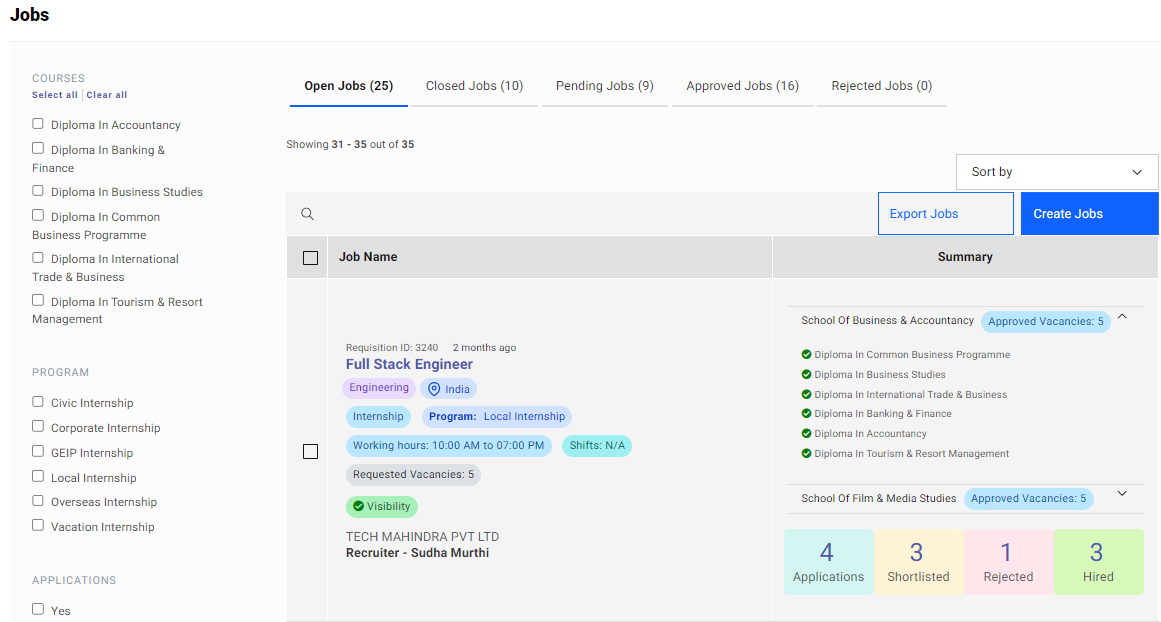The height and width of the screenshot is (622, 1161).
Task: Open the Pending Jobs tab
Action: coord(604,85)
